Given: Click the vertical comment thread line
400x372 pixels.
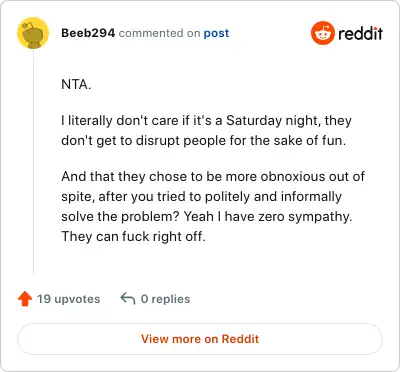Looking at the screenshot, I should [33, 162].
